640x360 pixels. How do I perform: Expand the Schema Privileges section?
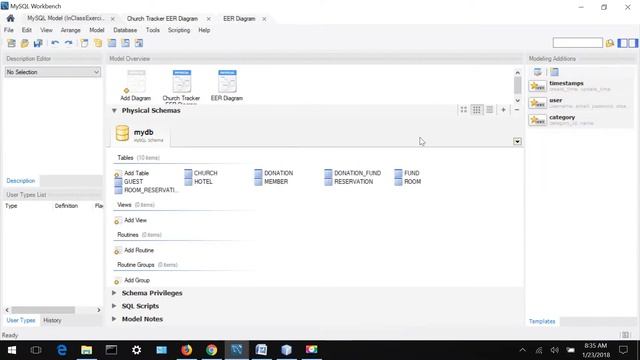pyautogui.click(x=114, y=293)
